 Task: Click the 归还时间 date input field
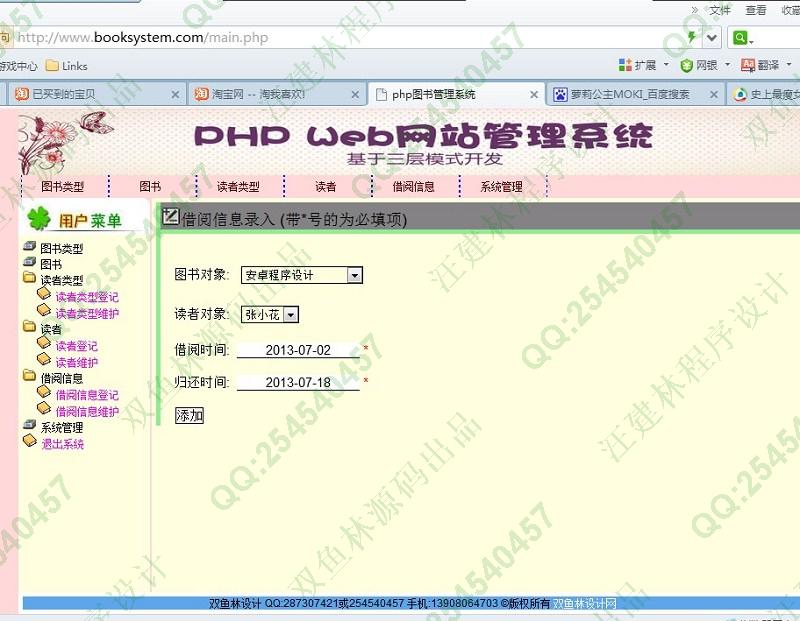point(298,382)
